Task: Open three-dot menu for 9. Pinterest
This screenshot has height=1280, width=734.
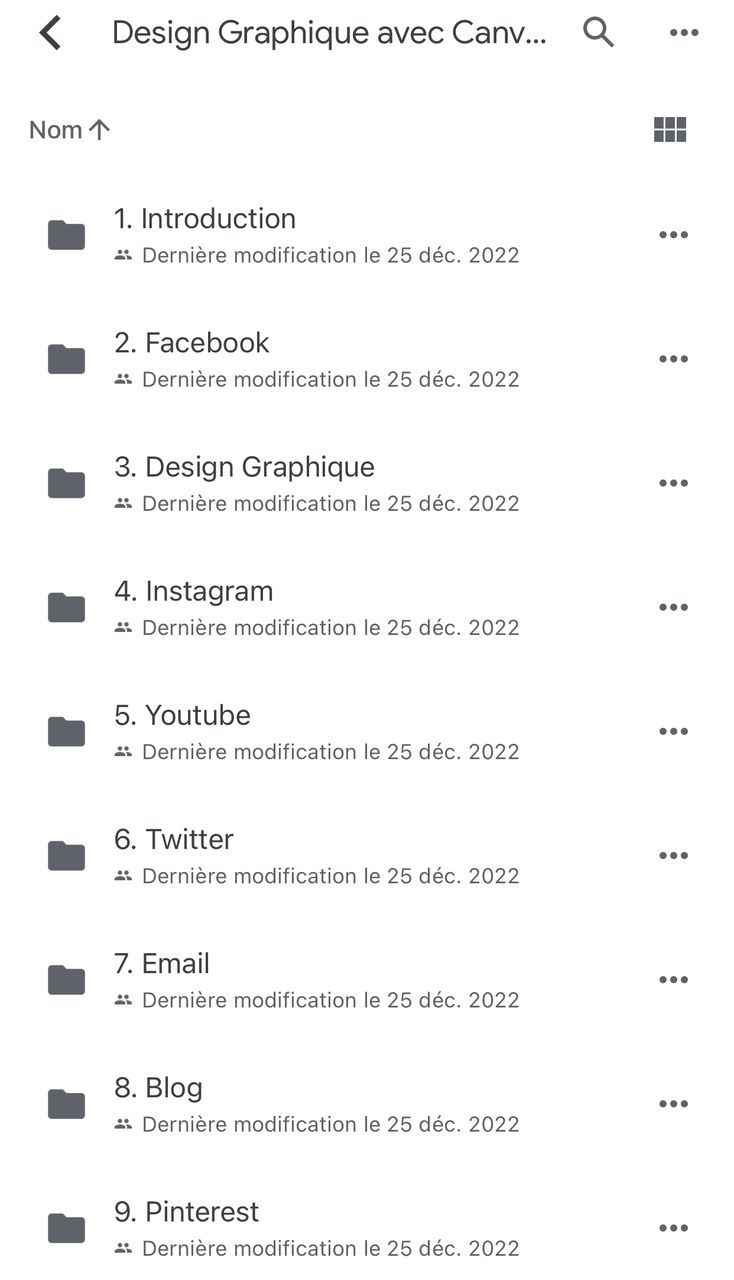Action: click(673, 1228)
